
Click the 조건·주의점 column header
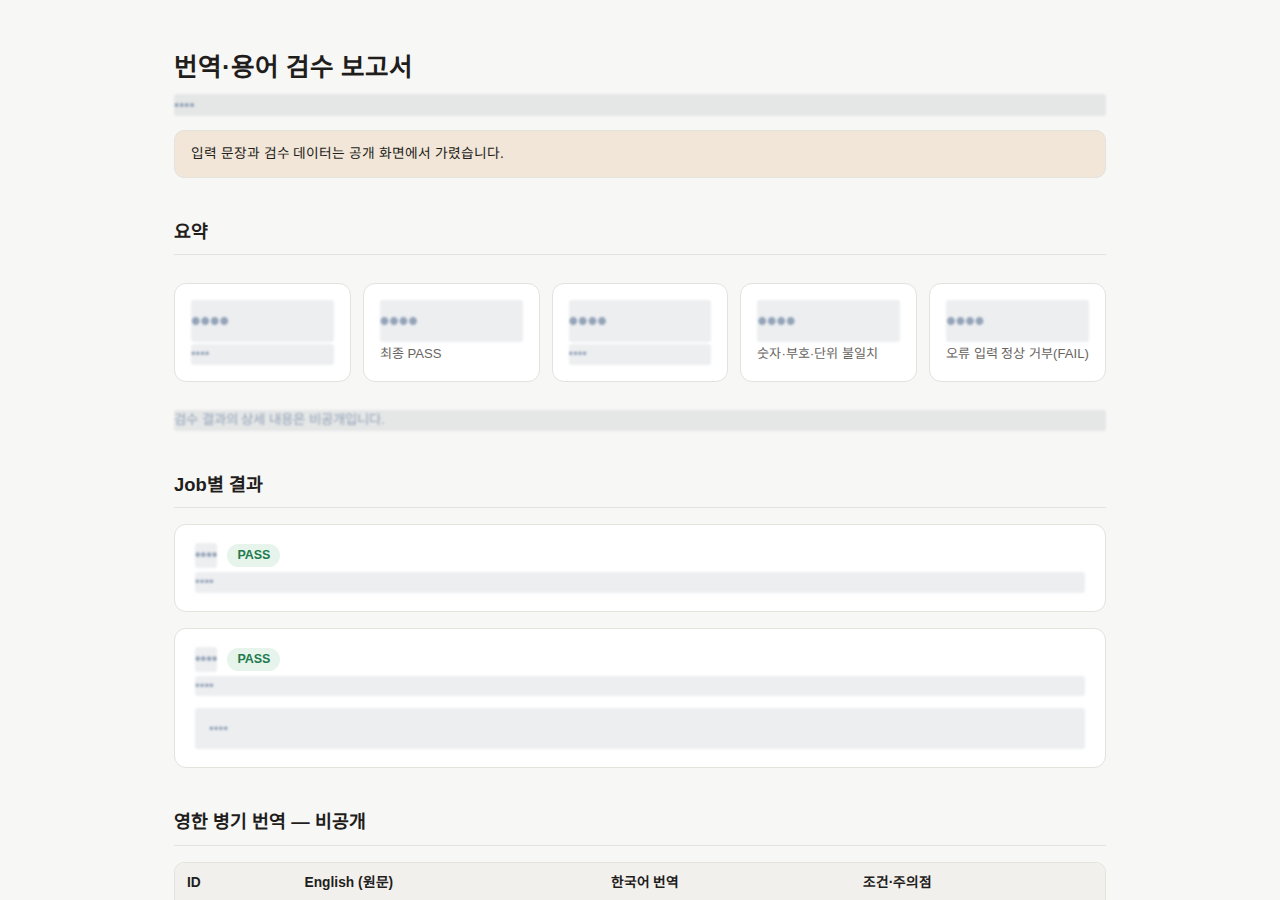[x=897, y=882]
